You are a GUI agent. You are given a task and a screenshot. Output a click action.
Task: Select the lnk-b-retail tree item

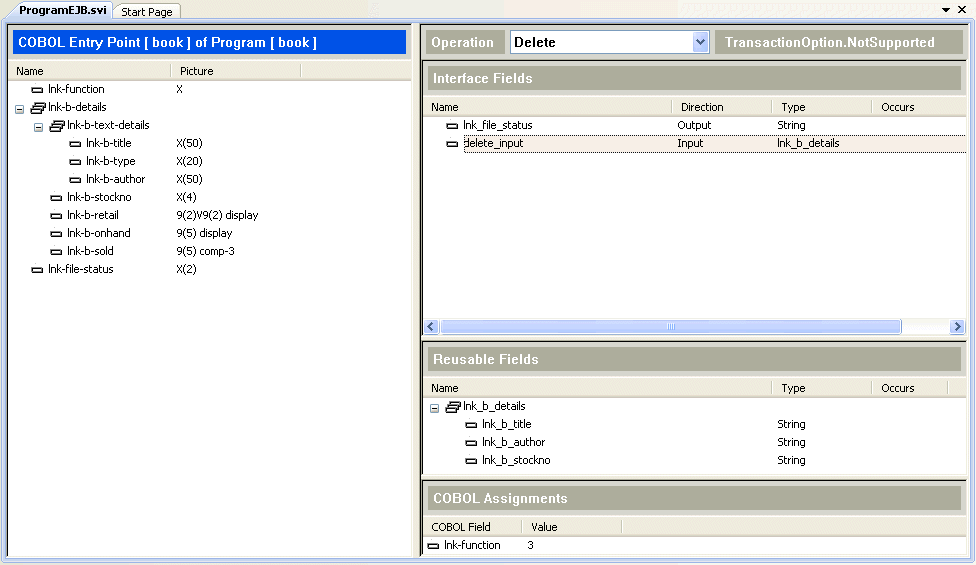pyautogui.click(x=93, y=216)
